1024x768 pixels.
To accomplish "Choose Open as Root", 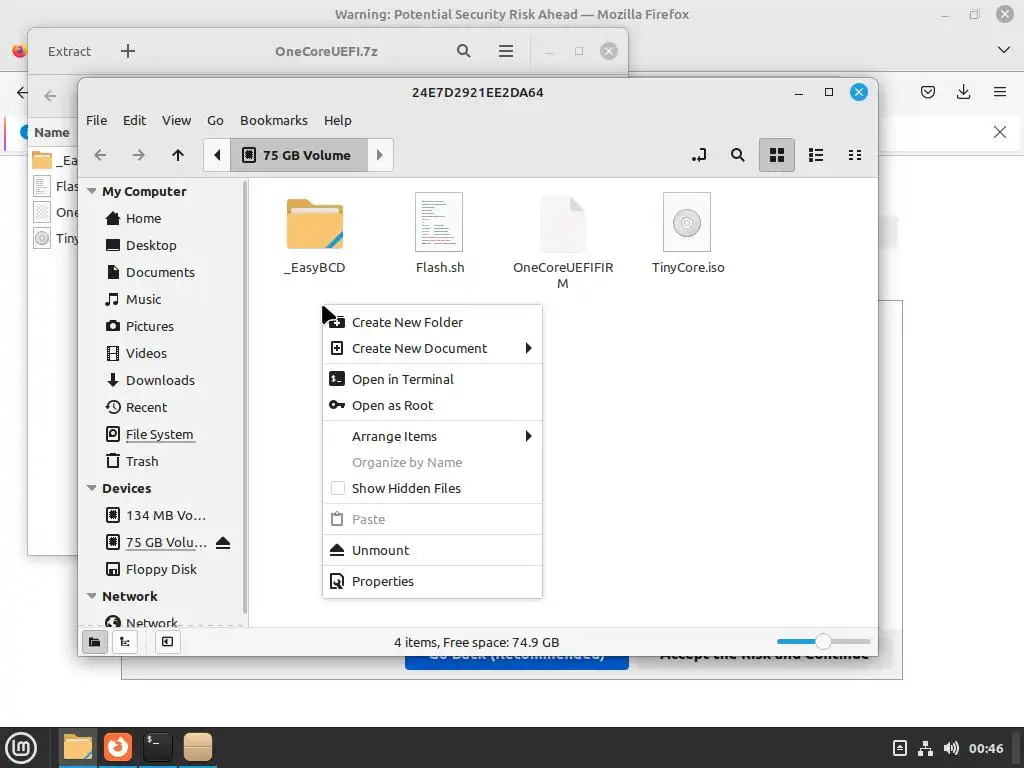I will [x=432, y=405].
